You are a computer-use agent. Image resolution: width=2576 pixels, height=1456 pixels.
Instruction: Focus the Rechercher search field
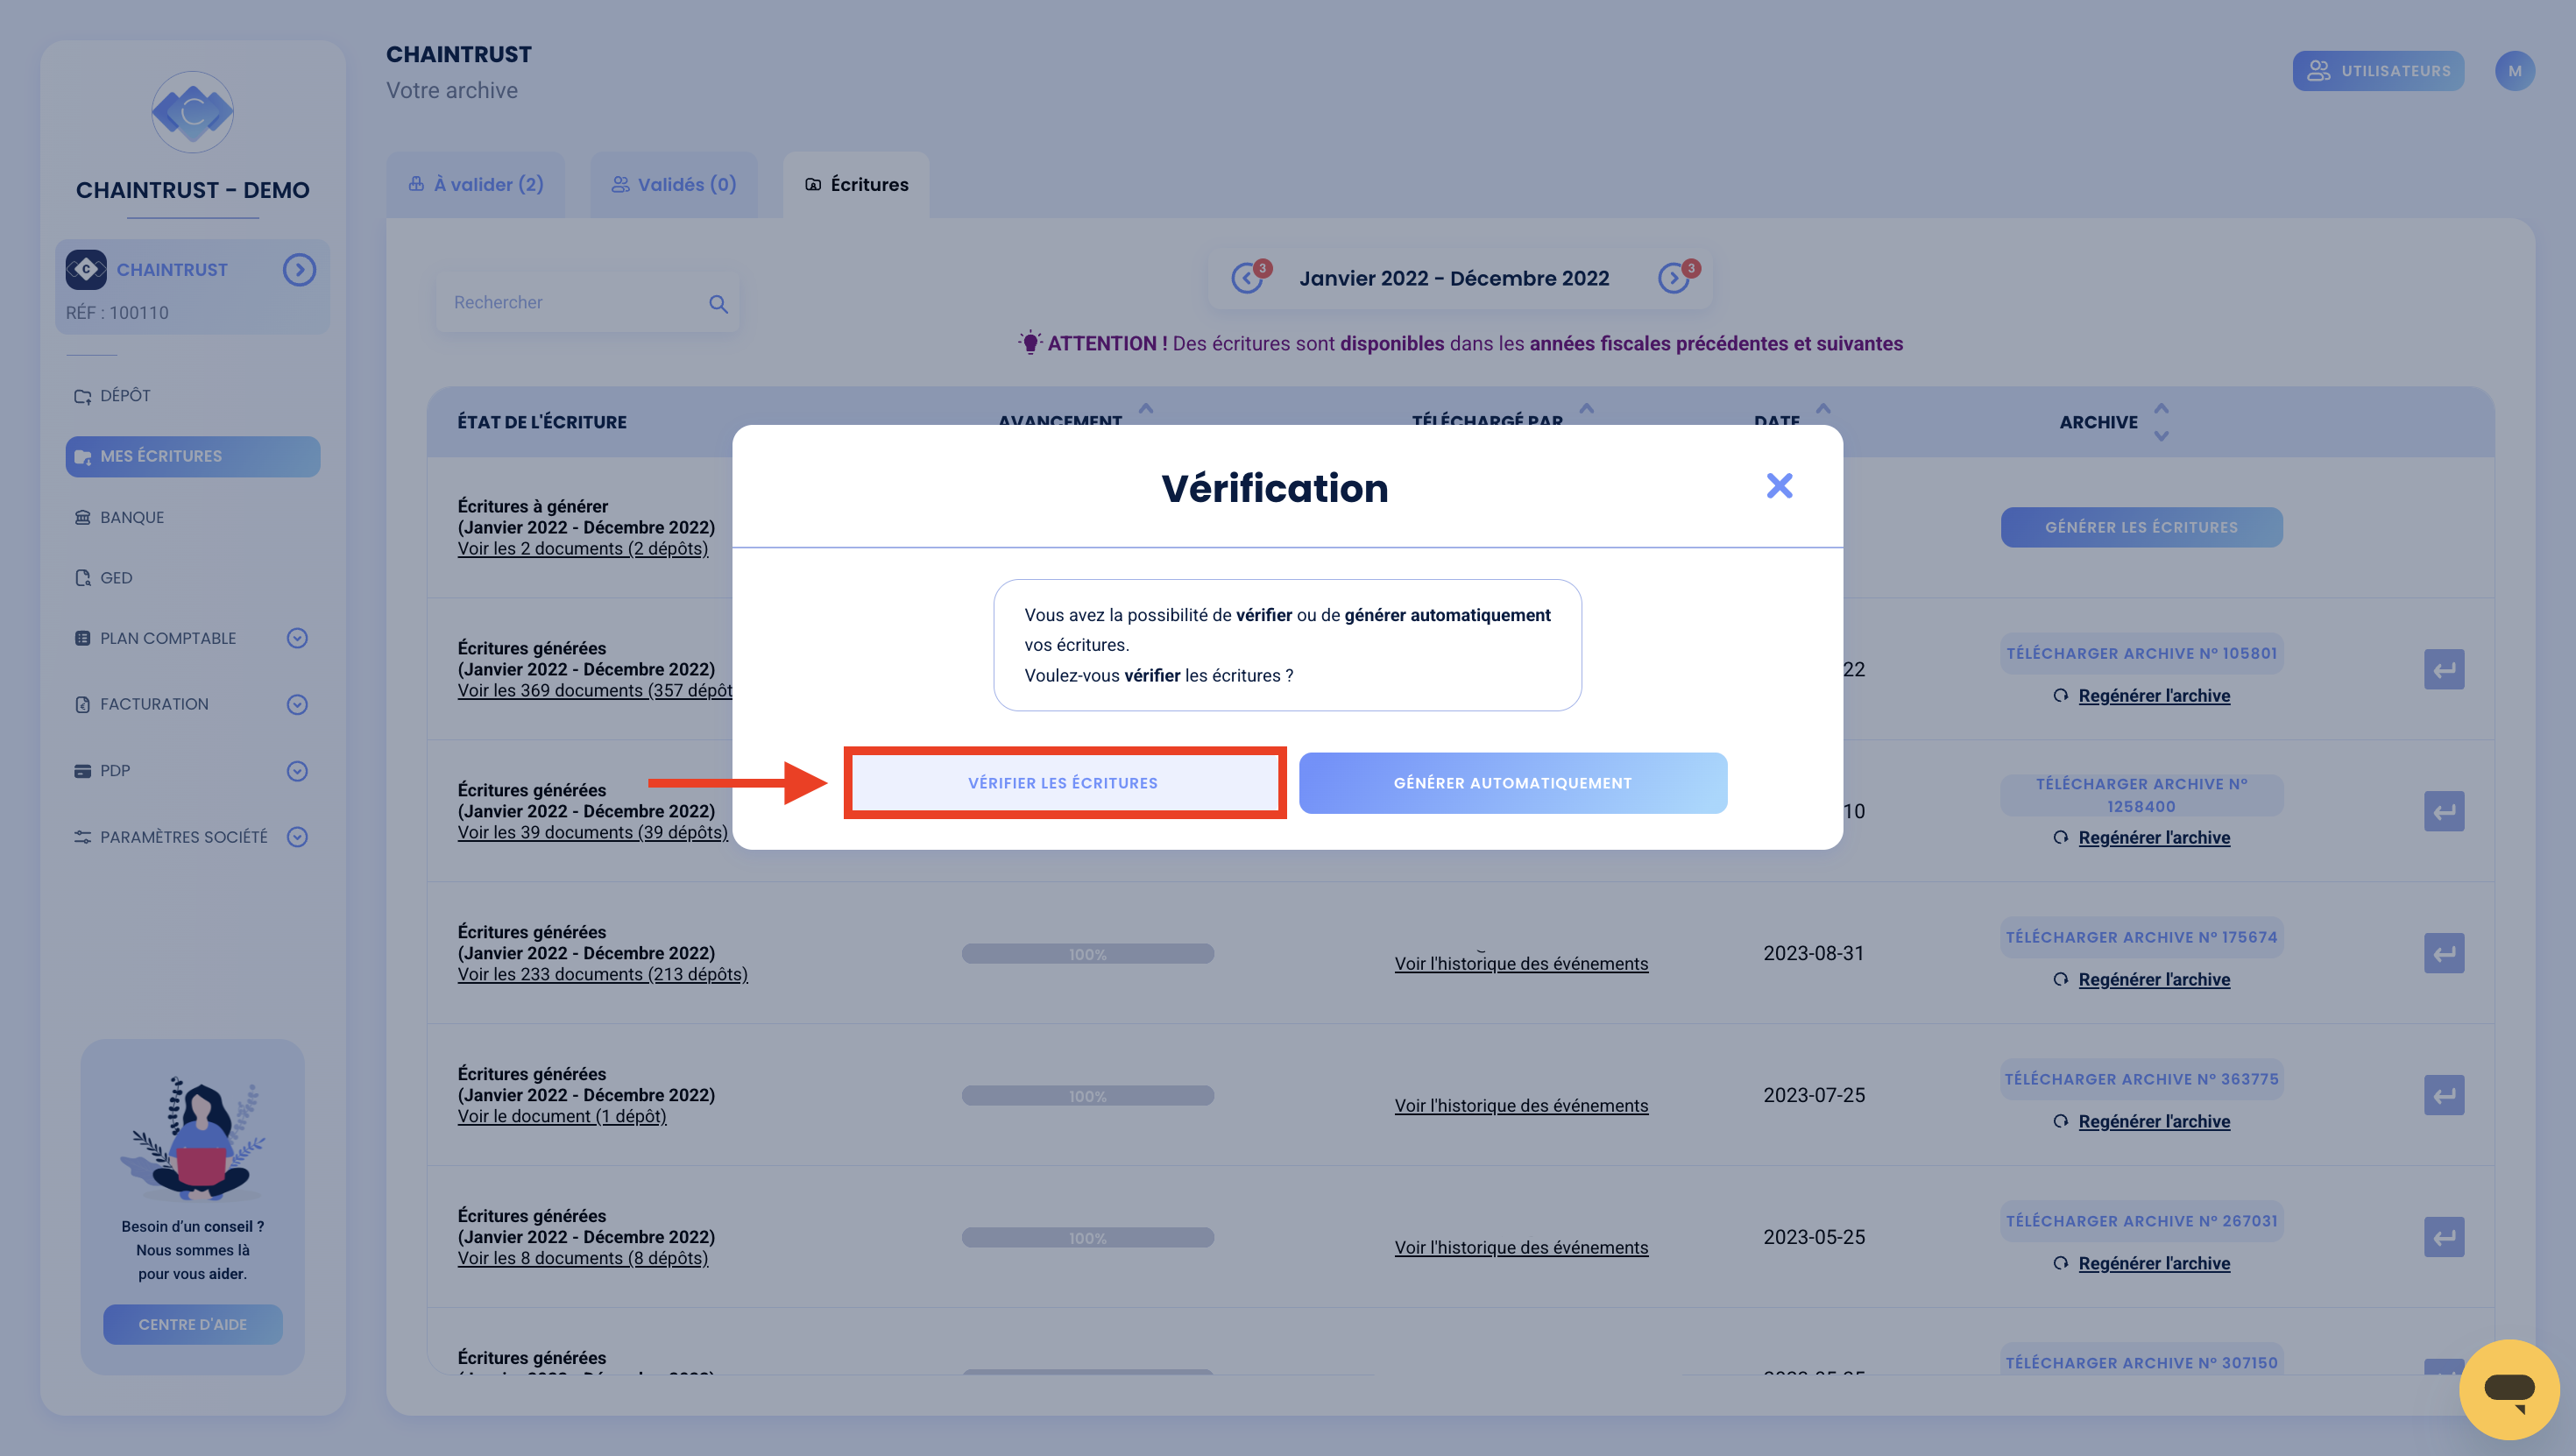(587, 302)
